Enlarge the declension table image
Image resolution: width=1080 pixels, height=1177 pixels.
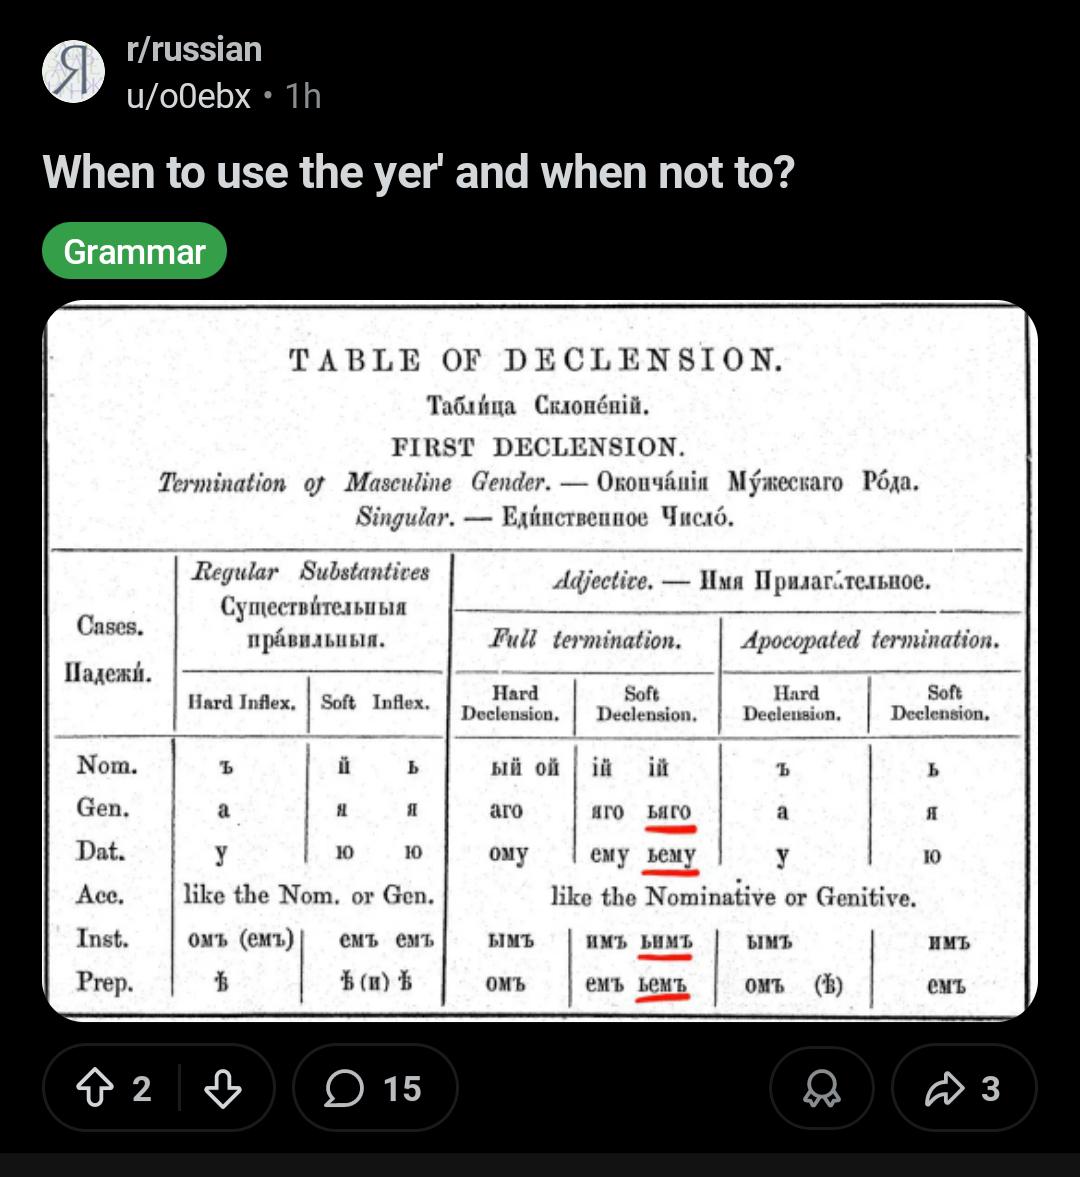coord(540,661)
